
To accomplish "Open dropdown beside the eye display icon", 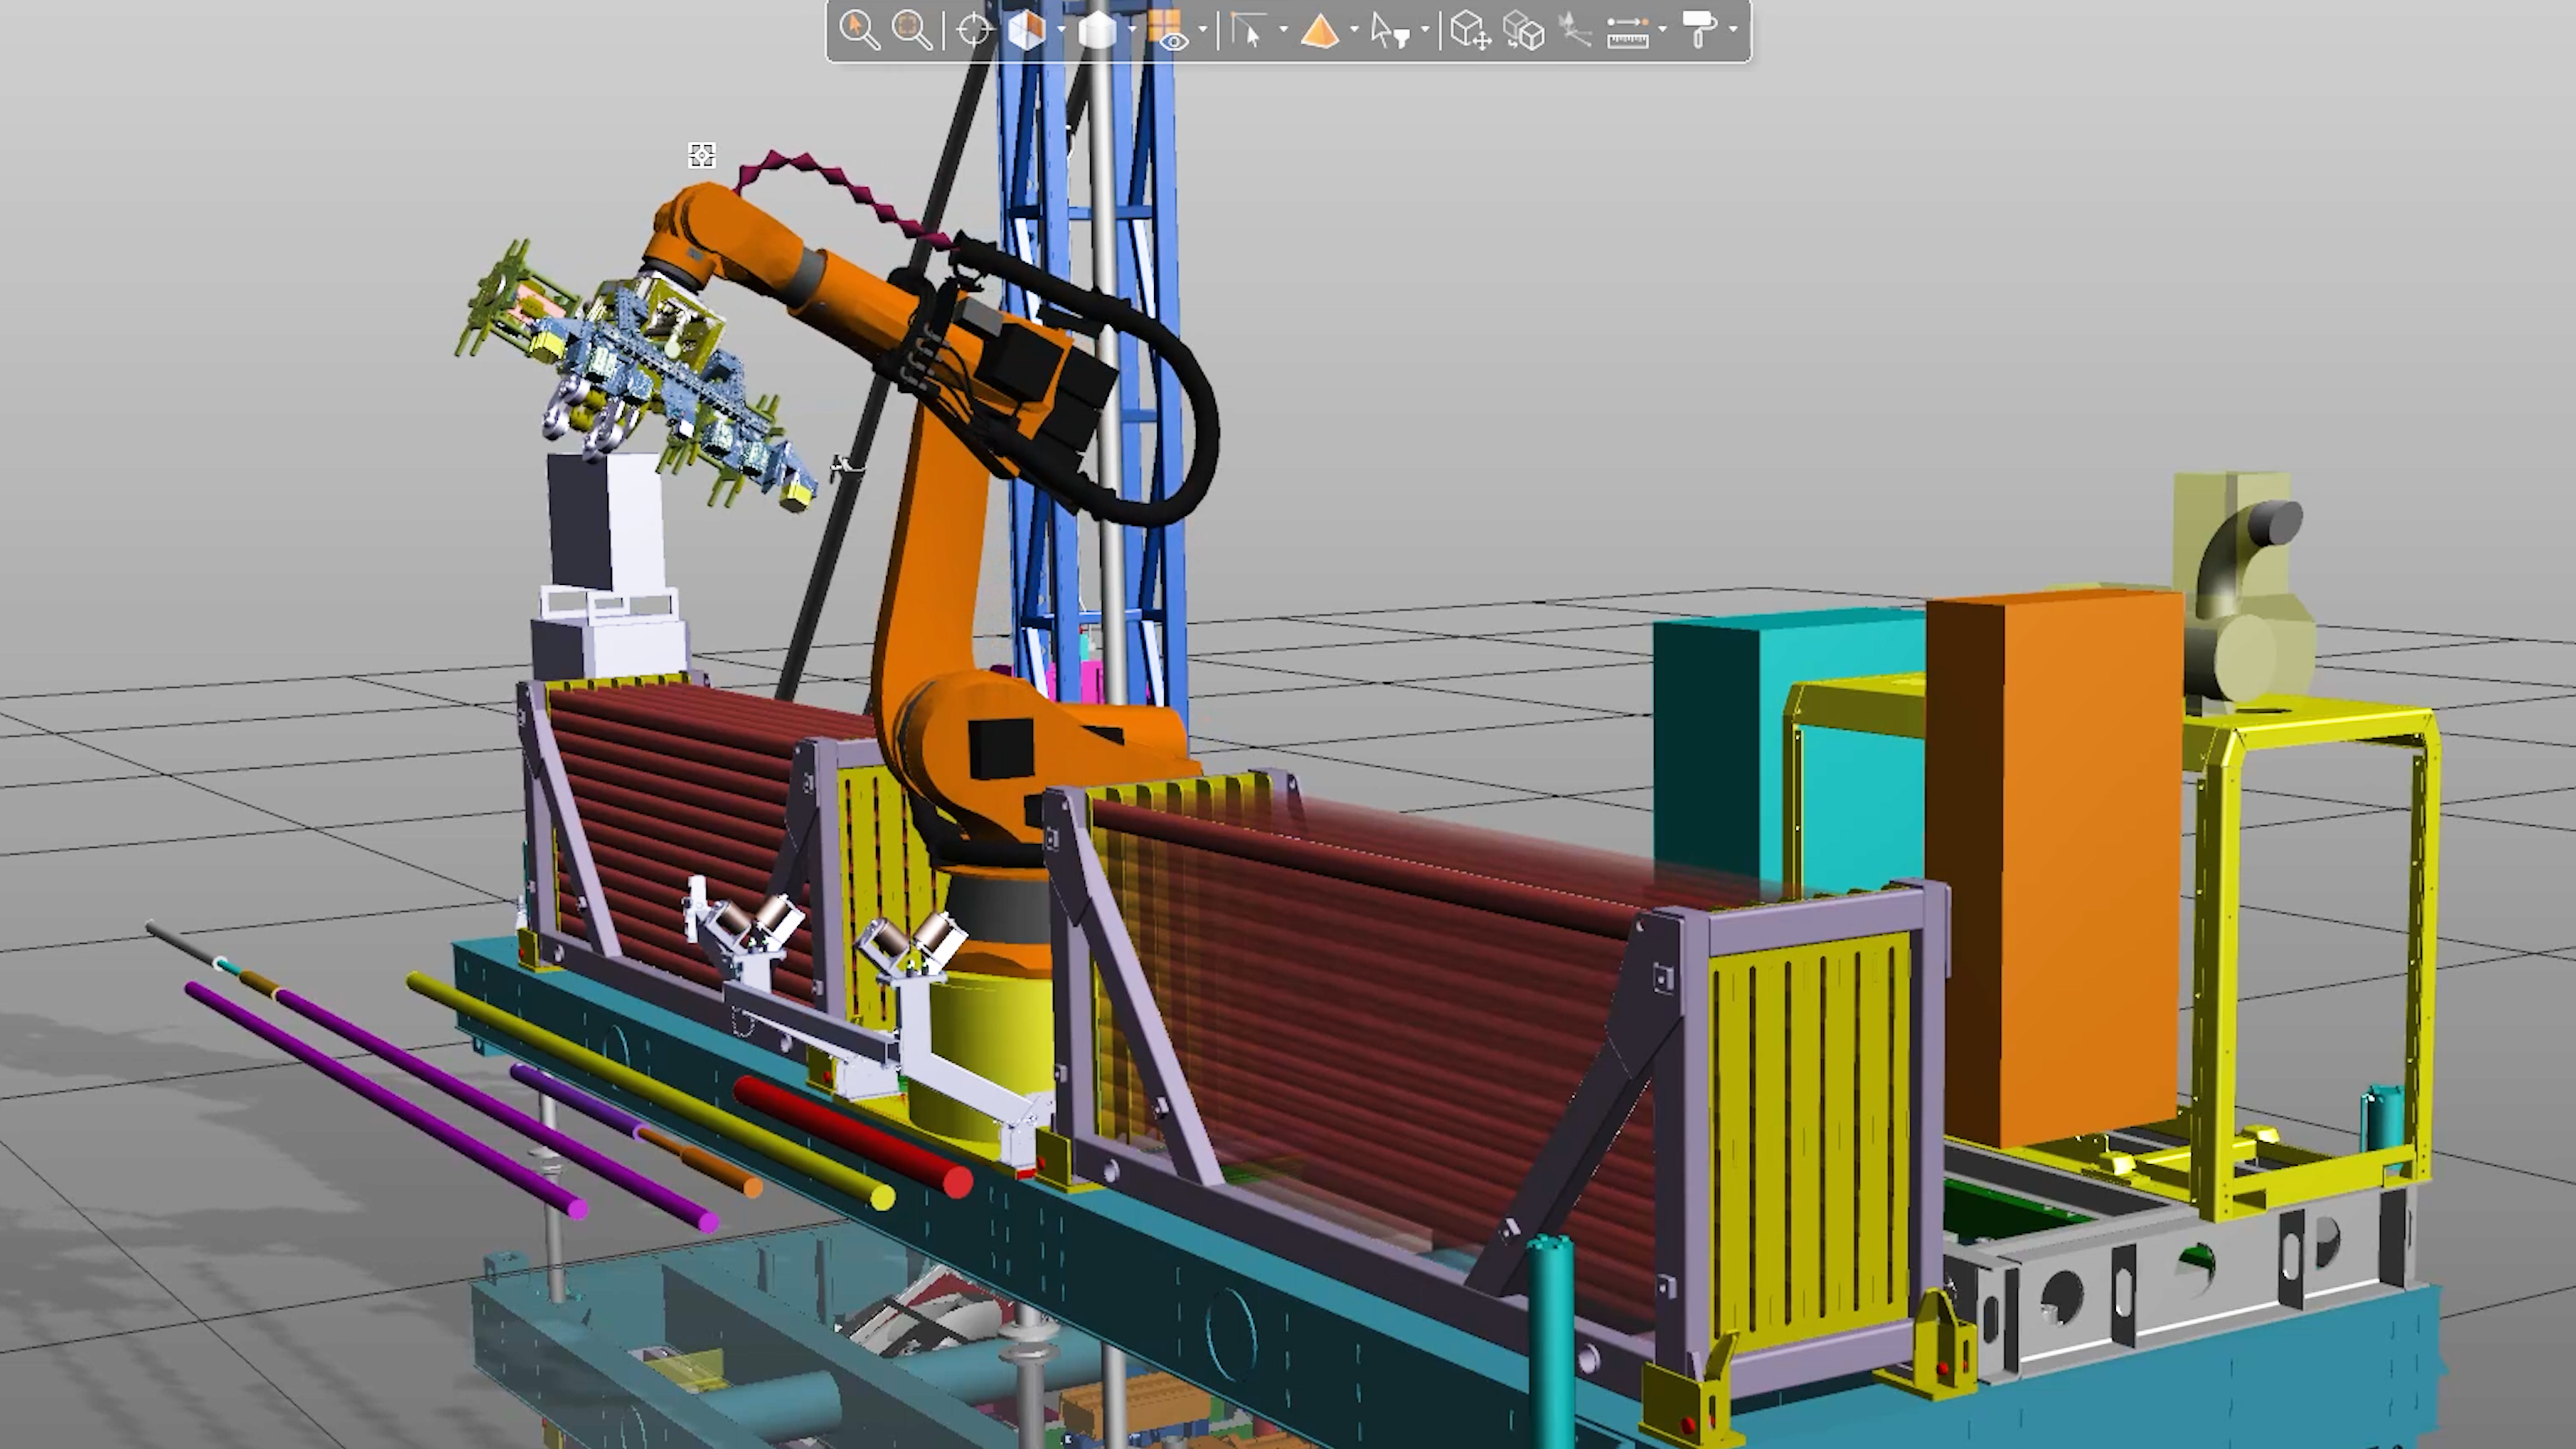I will [x=1203, y=30].
